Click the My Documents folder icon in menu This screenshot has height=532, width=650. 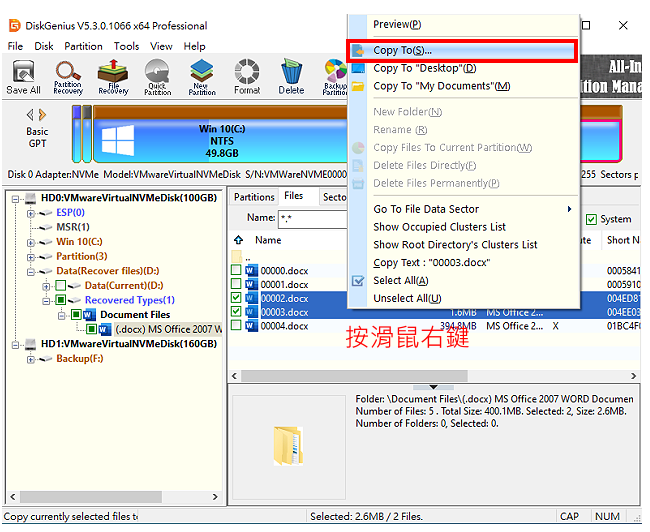point(358,86)
